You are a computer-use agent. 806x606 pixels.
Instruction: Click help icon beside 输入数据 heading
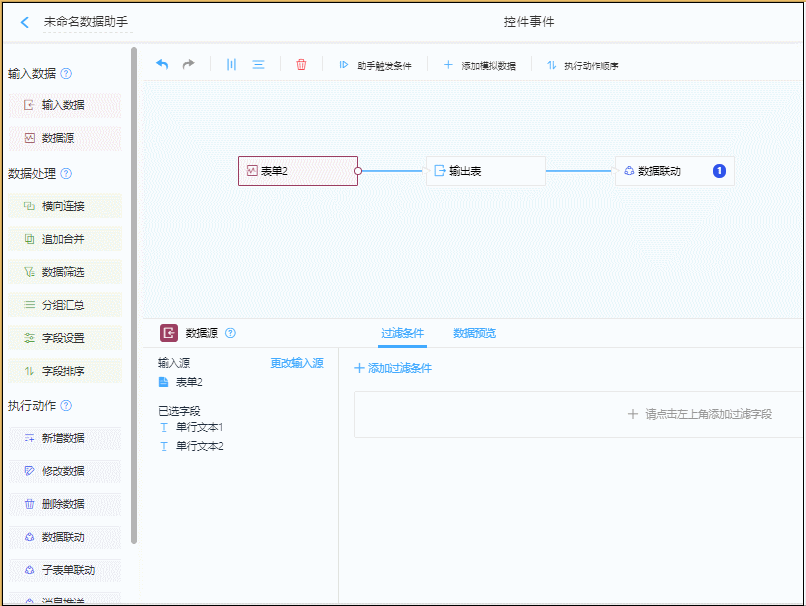[66, 74]
